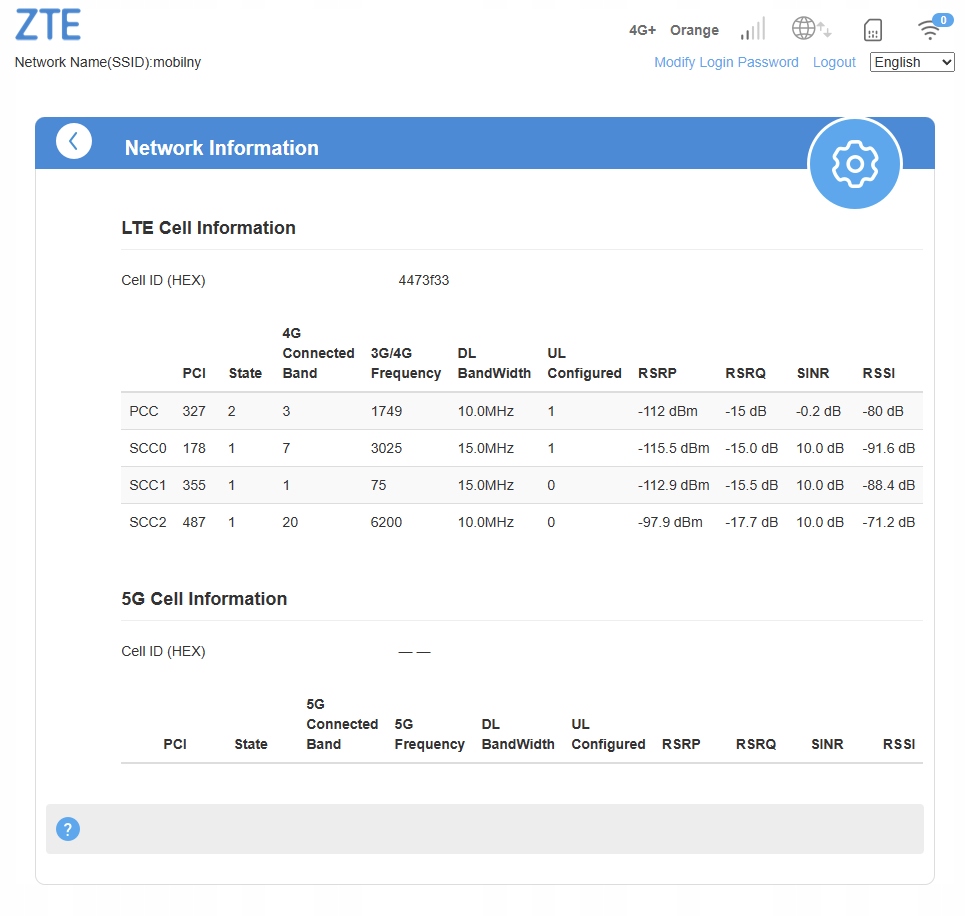Click the LTE table RSRQ column header
This screenshot has height=916, width=966.
(745, 373)
